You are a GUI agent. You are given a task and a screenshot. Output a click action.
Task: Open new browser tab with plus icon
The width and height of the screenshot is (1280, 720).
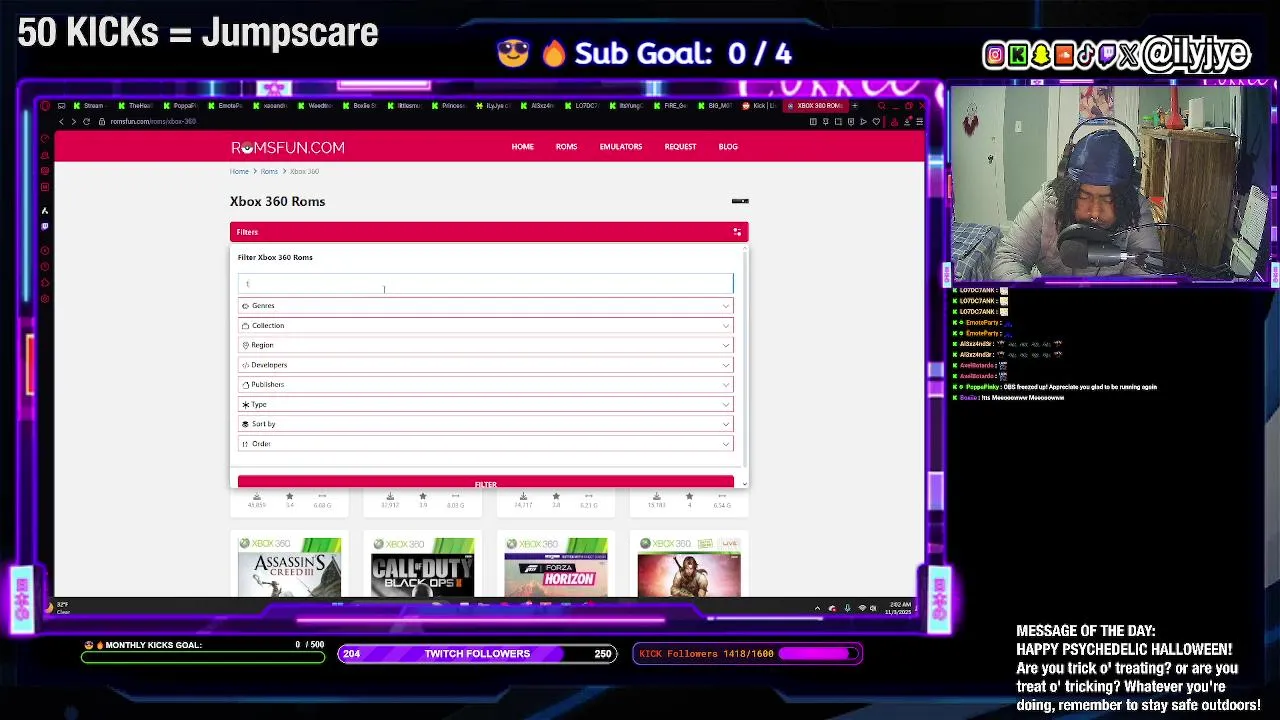854,106
